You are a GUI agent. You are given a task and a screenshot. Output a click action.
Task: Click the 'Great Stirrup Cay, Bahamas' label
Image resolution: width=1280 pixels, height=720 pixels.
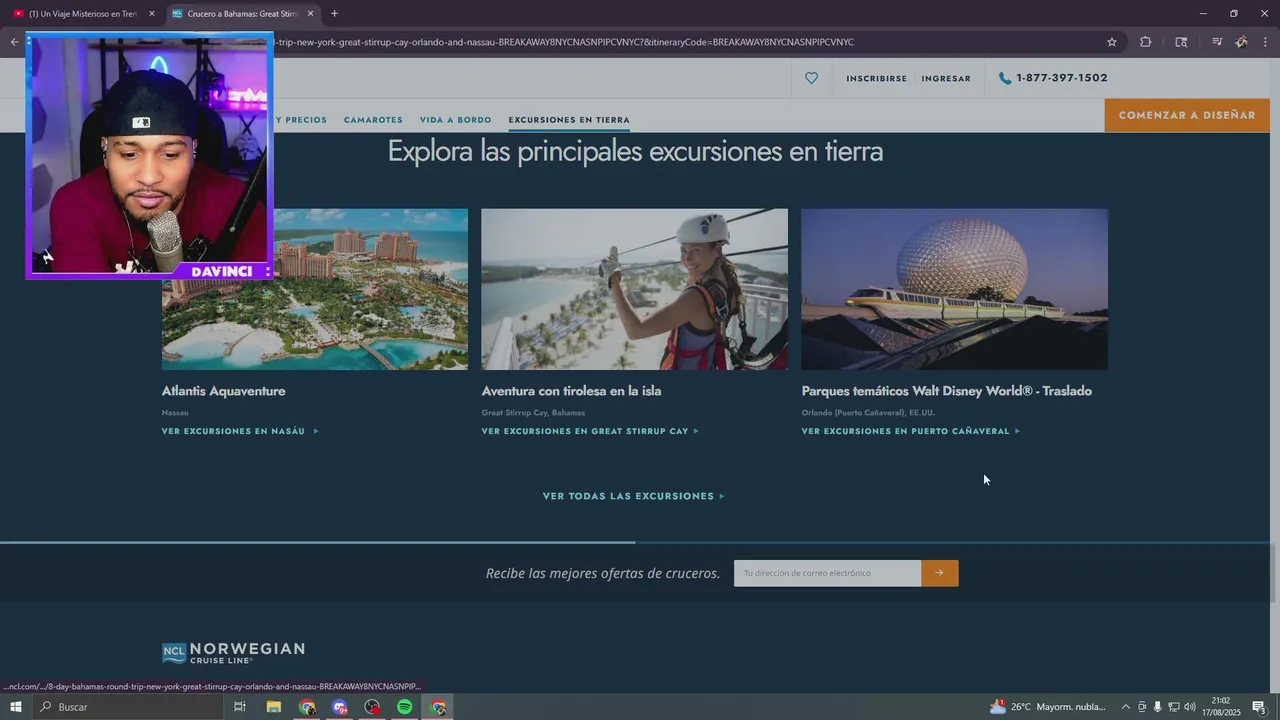pos(533,413)
